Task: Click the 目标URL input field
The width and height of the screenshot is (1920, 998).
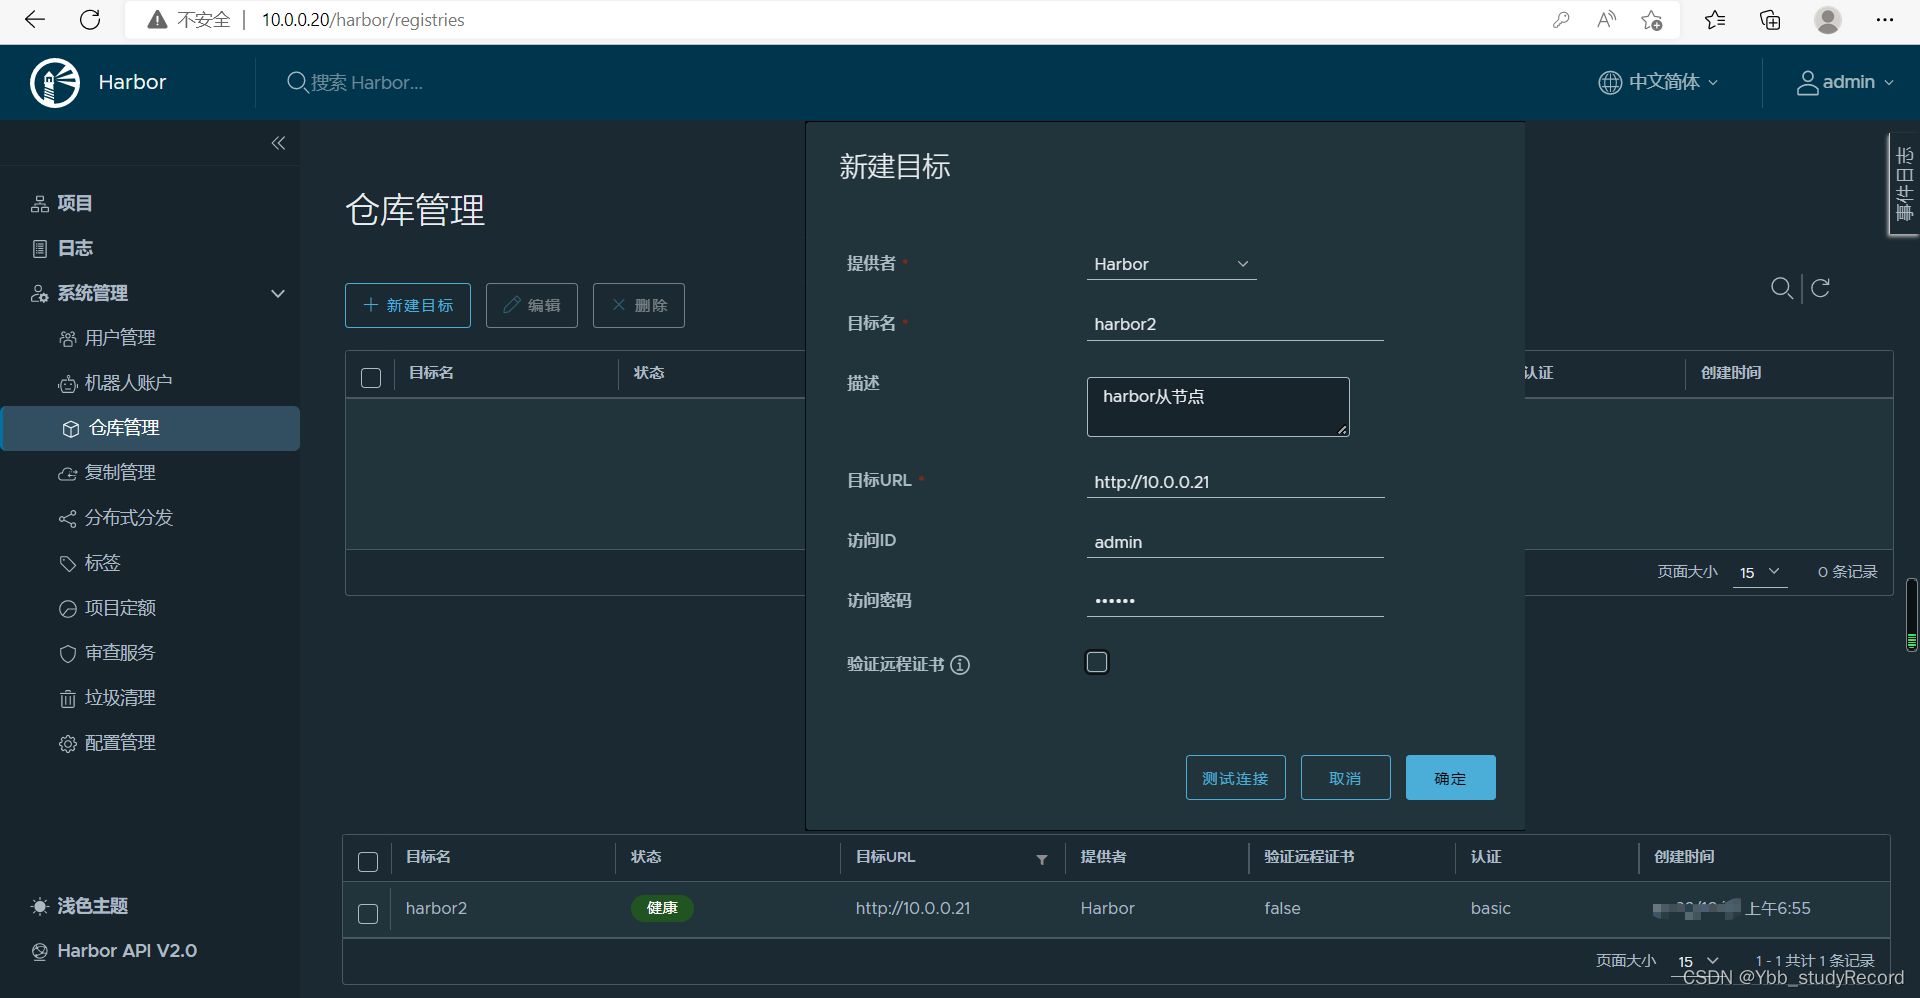Action: coord(1235,482)
